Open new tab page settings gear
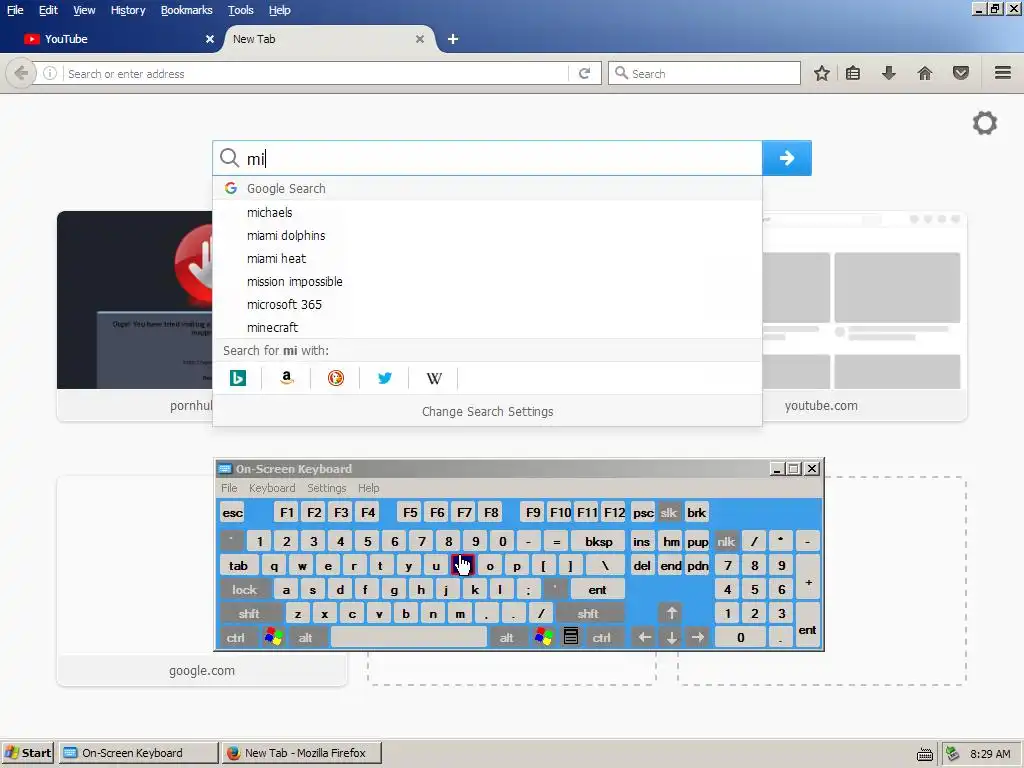The height and width of the screenshot is (768, 1024). point(985,123)
